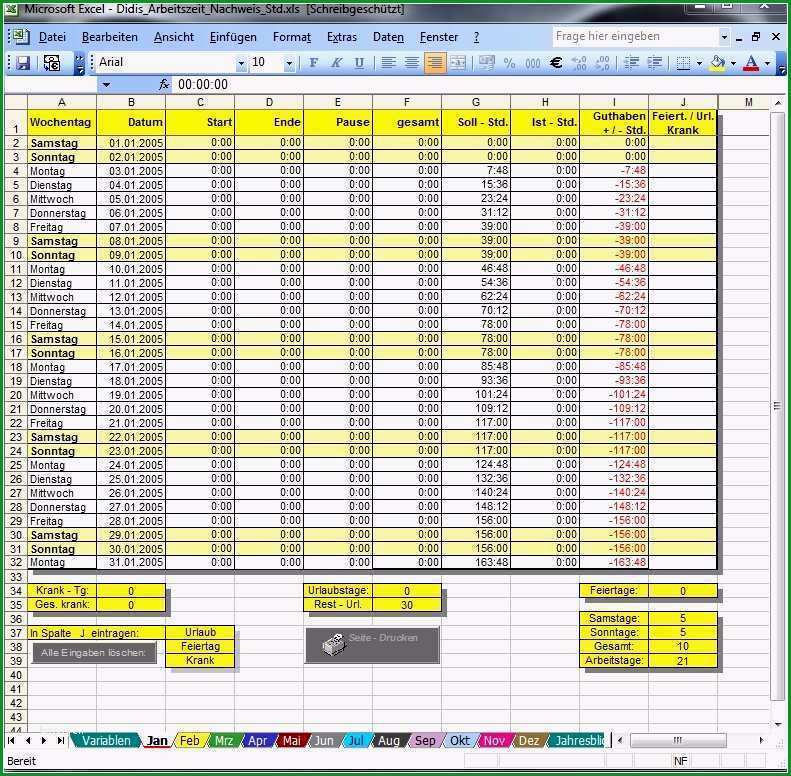The width and height of the screenshot is (791, 776).
Task: Toggle italic formatting (K)
Action: 336,63
